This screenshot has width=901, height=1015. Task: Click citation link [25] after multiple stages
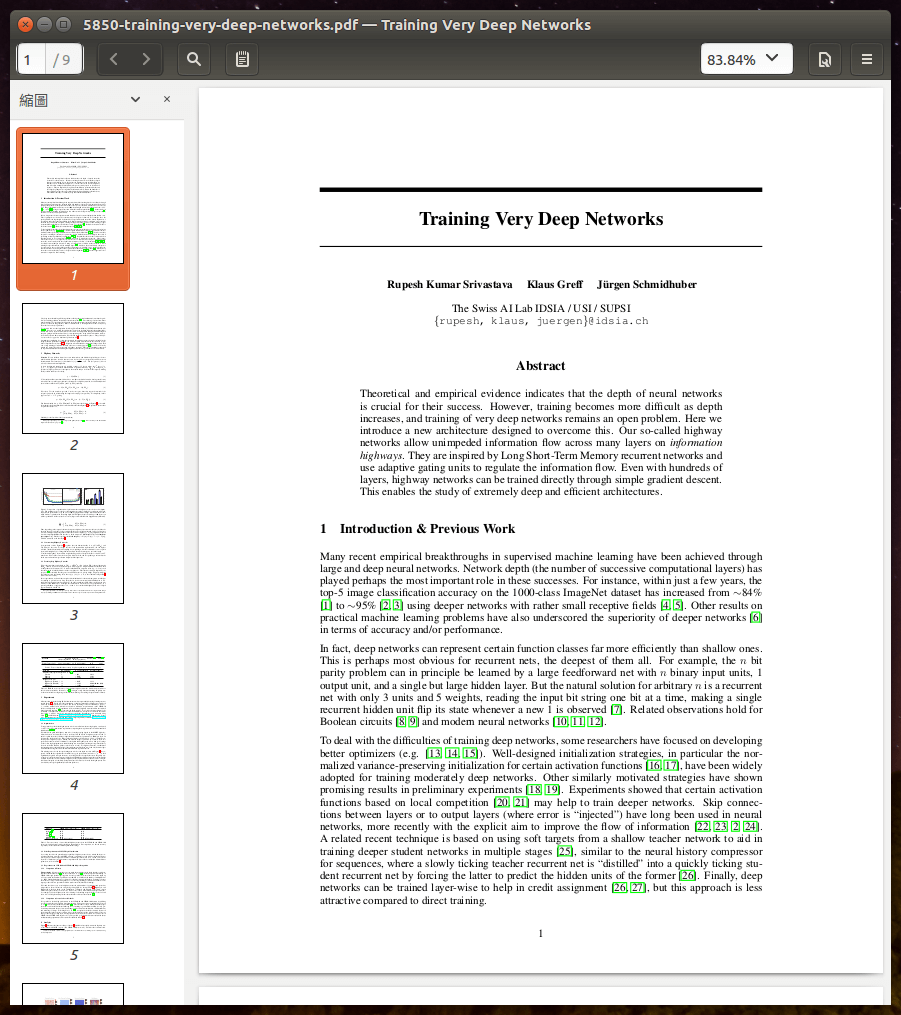(x=565, y=852)
